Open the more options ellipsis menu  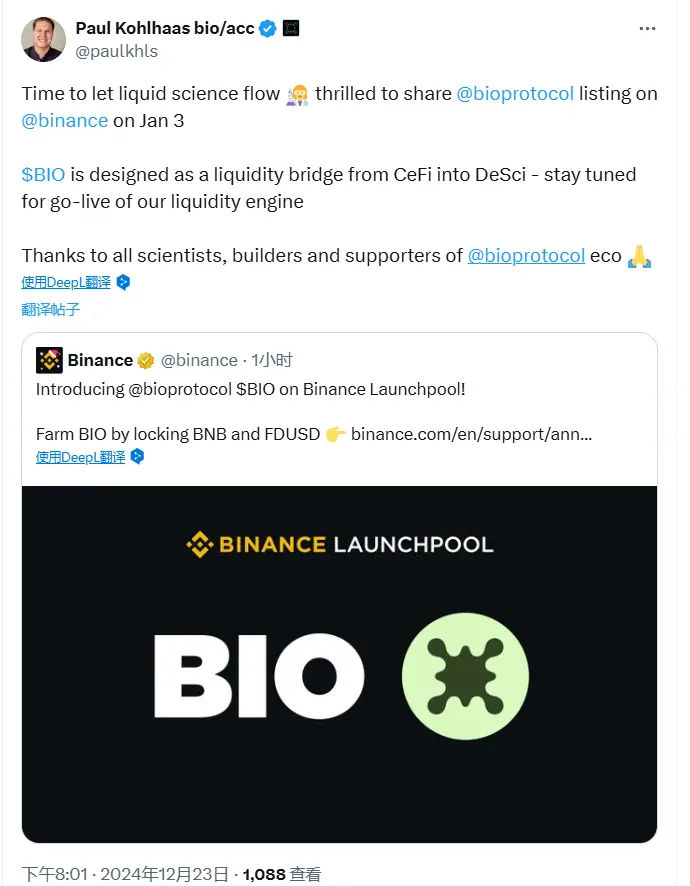pyautogui.click(x=647, y=29)
